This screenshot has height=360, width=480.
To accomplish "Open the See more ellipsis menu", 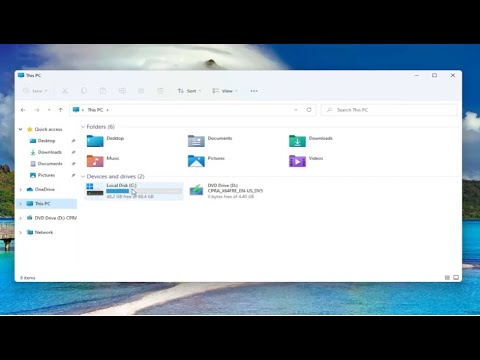I will [254, 91].
